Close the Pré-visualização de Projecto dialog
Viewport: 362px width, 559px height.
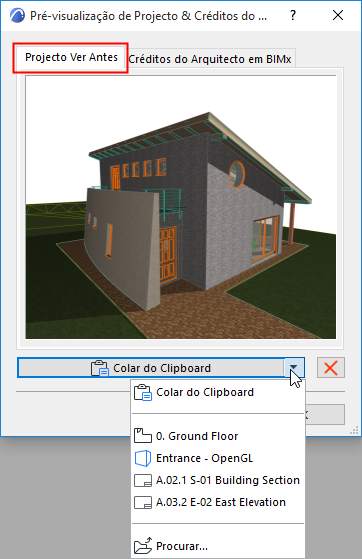pyautogui.click(x=337, y=15)
